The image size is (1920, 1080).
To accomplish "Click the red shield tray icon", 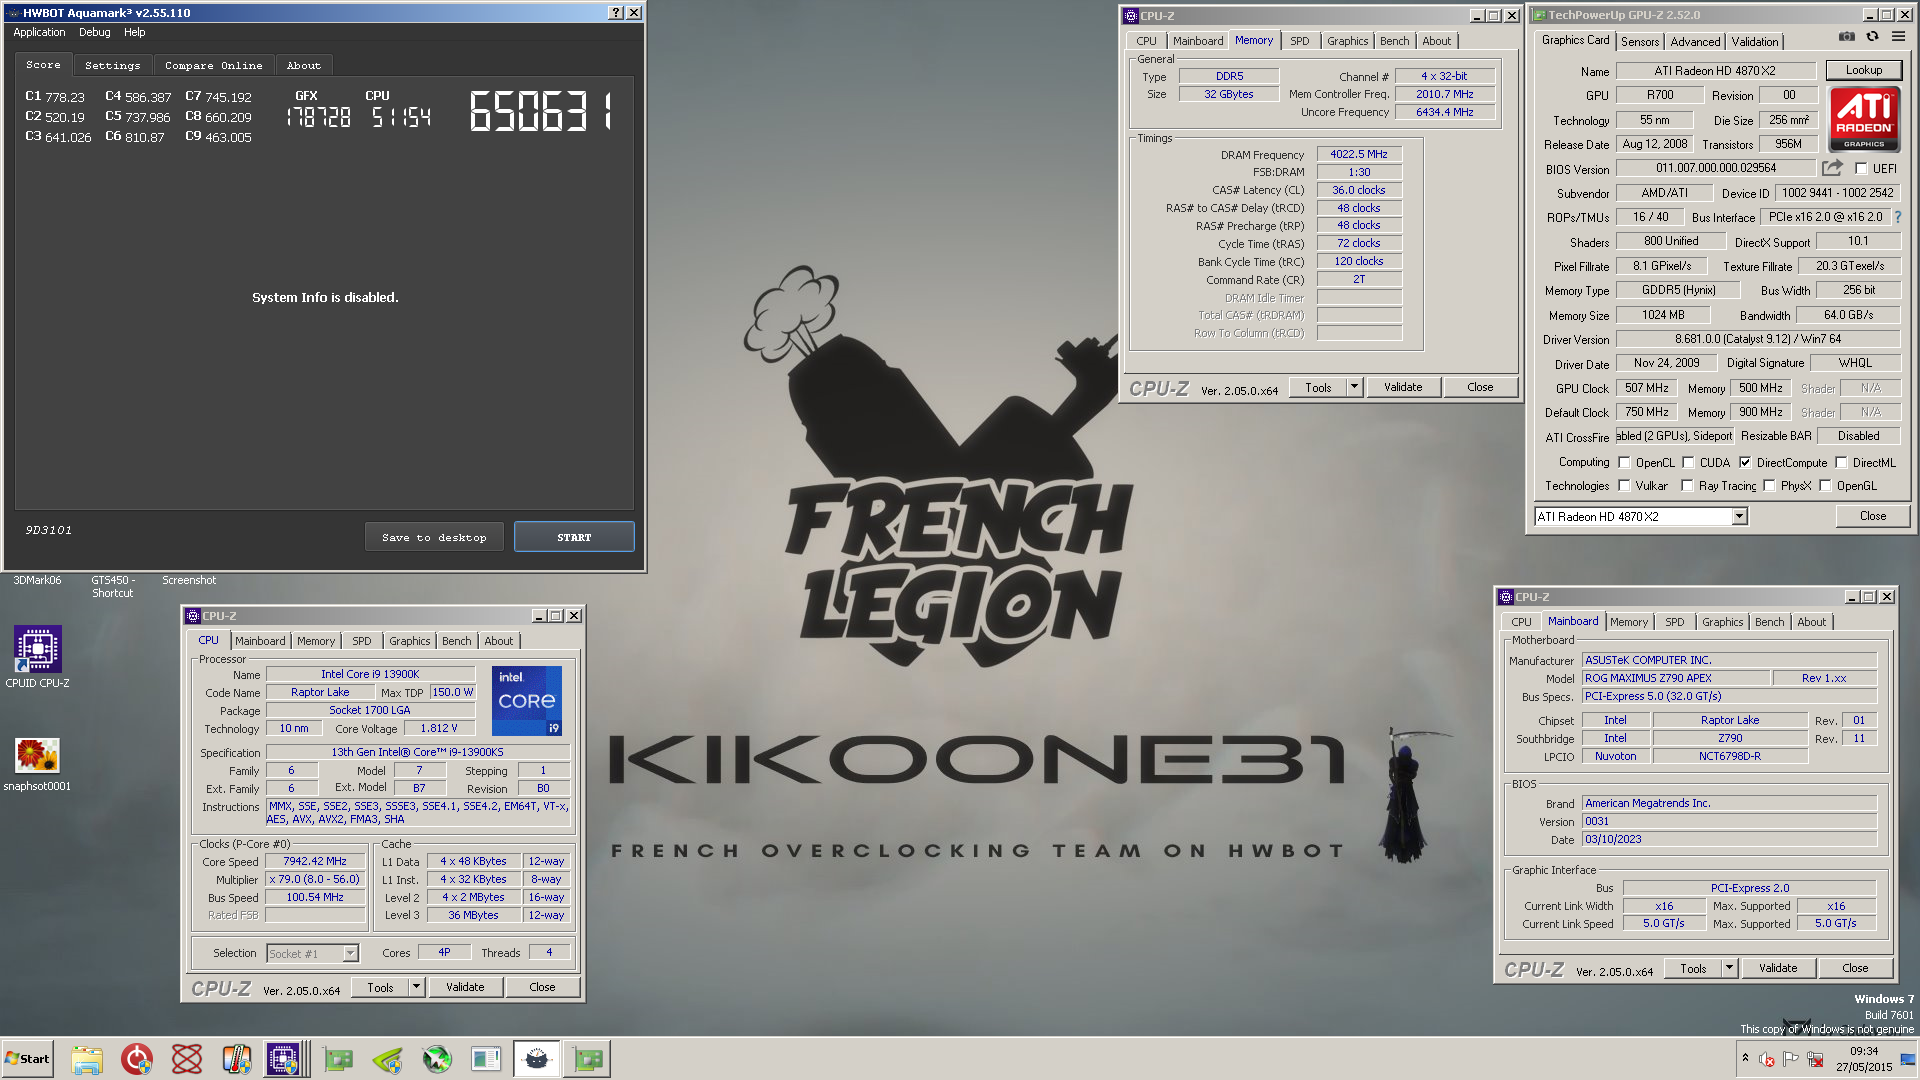I will pyautogui.click(x=1767, y=1059).
